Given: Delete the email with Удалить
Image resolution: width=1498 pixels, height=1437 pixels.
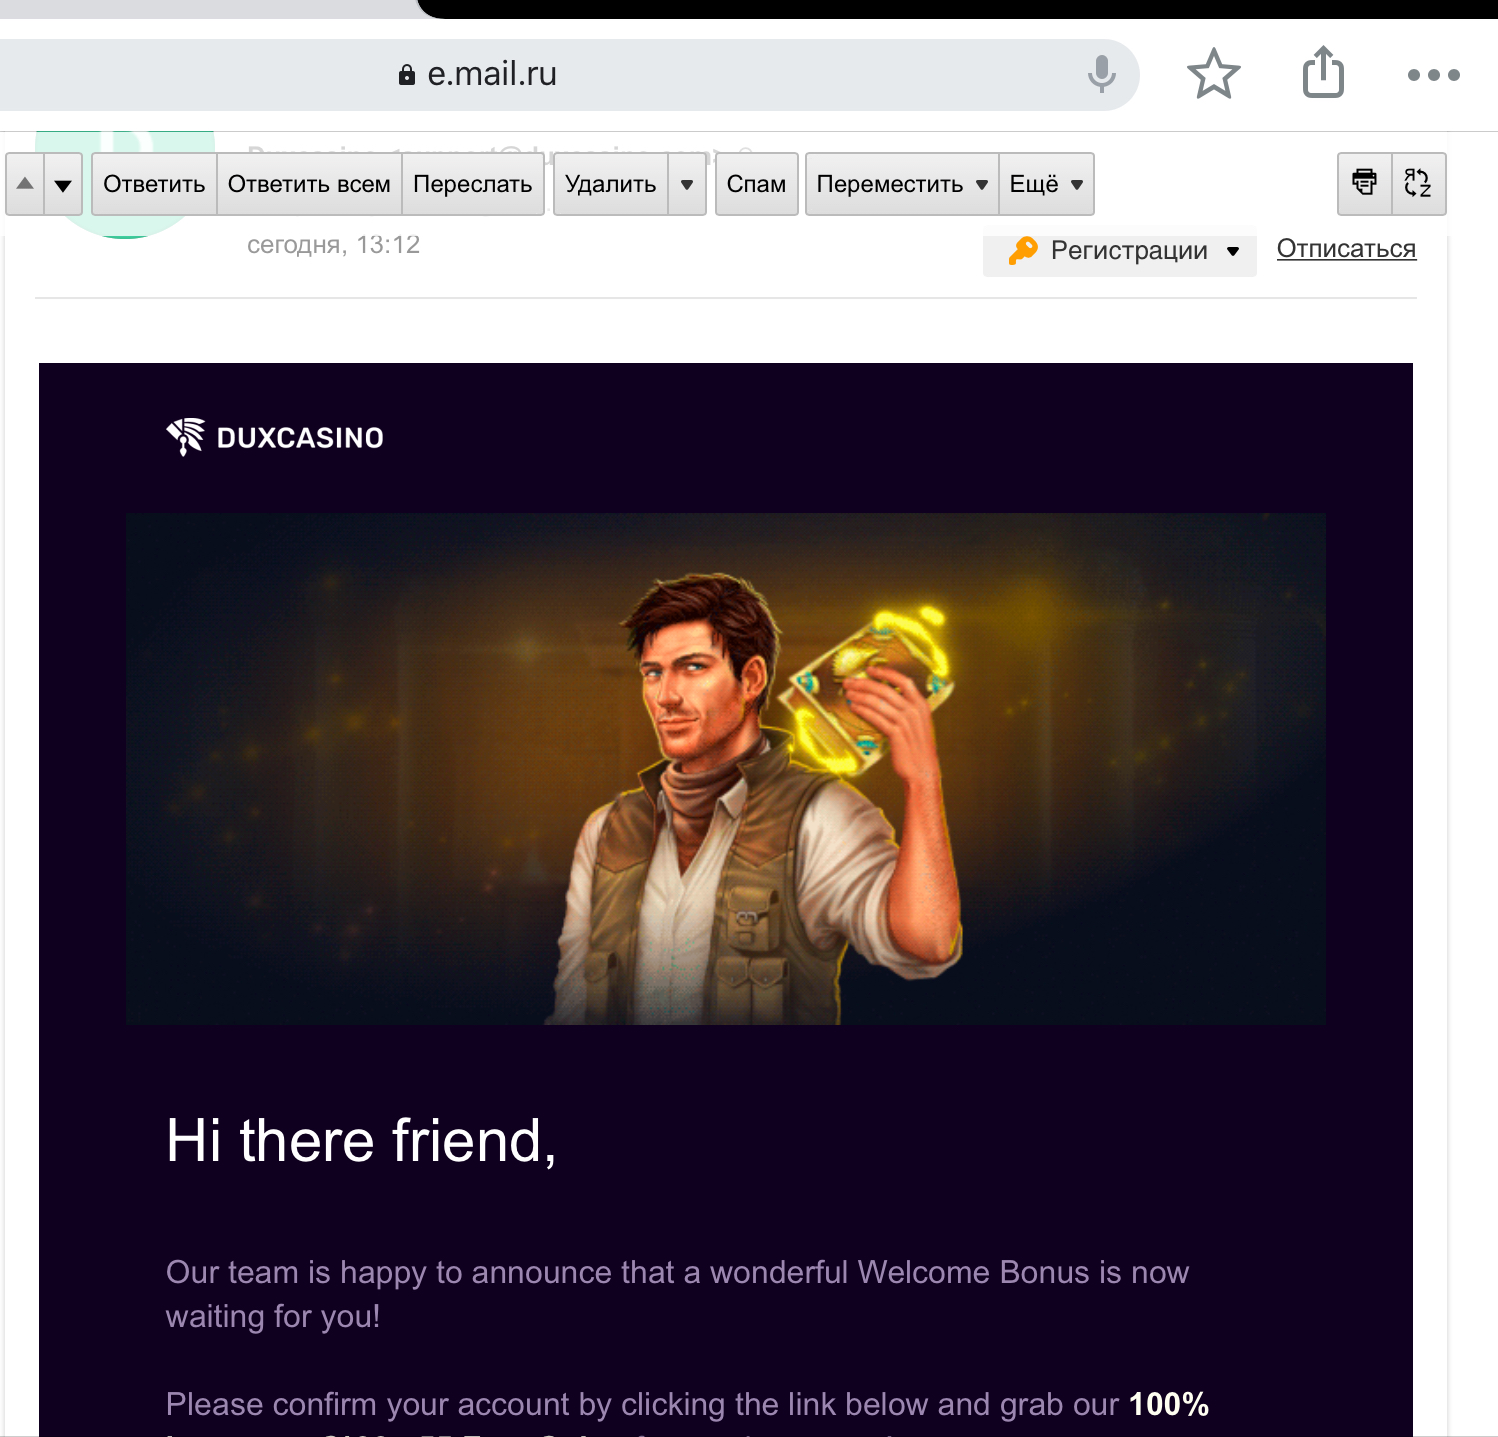Looking at the screenshot, I should [x=610, y=184].
